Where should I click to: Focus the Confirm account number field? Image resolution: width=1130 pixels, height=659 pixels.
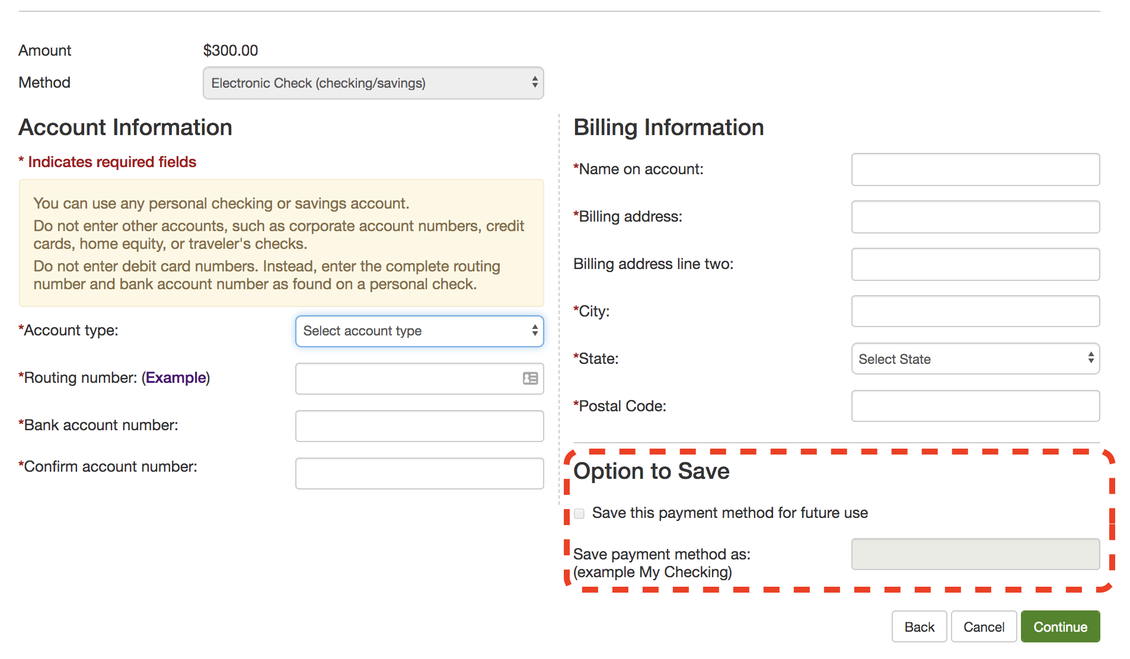click(419, 474)
